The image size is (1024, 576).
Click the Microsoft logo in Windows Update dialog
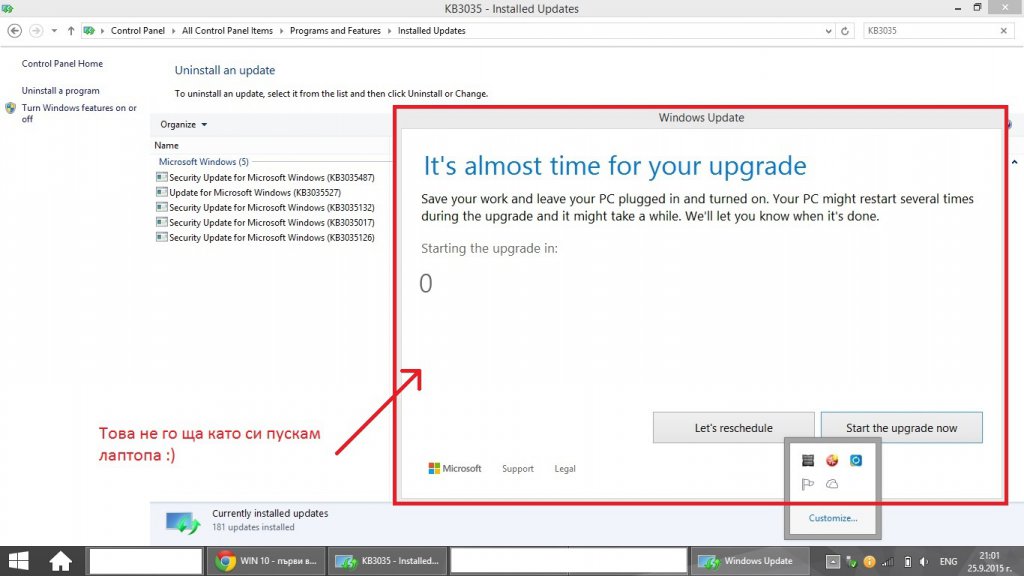point(455,468)
